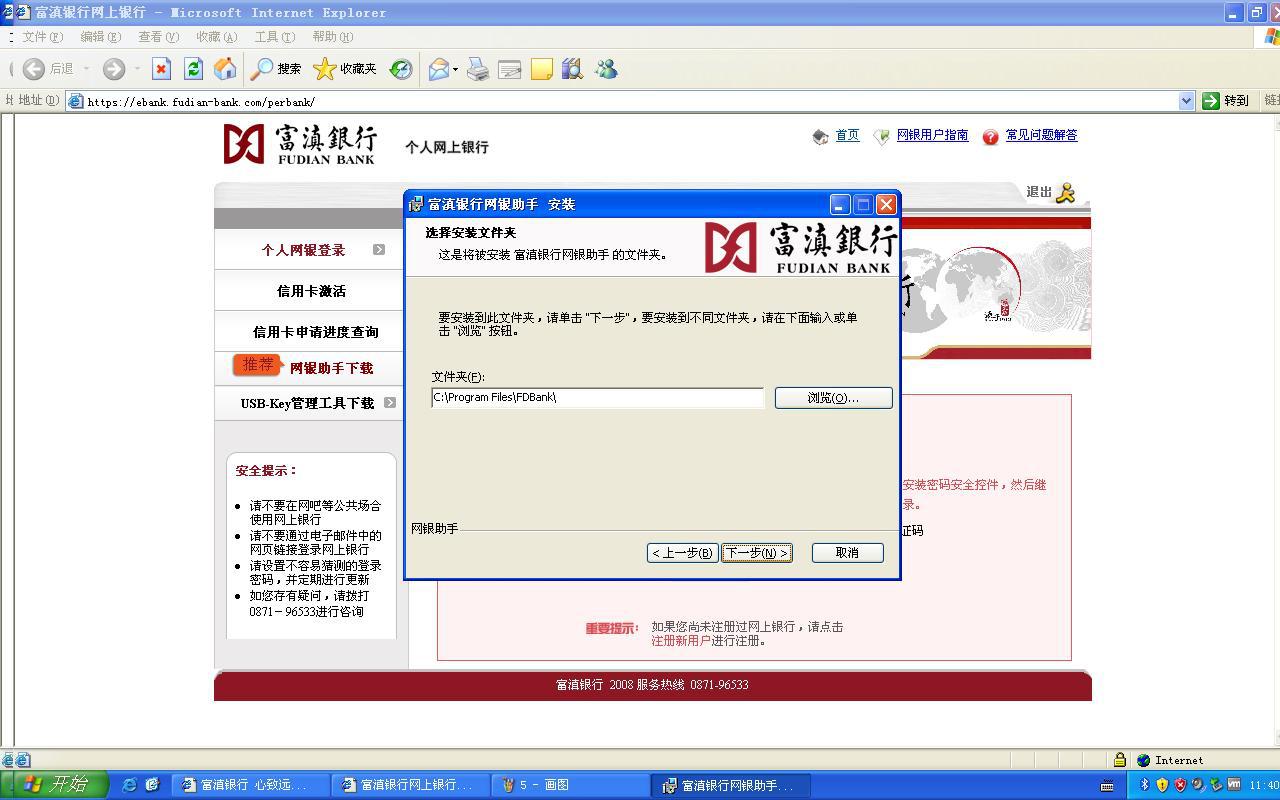Screen dimensions: 1280x800
Task: Open the Back button history dropdown arrow
Action: (87, 69)
